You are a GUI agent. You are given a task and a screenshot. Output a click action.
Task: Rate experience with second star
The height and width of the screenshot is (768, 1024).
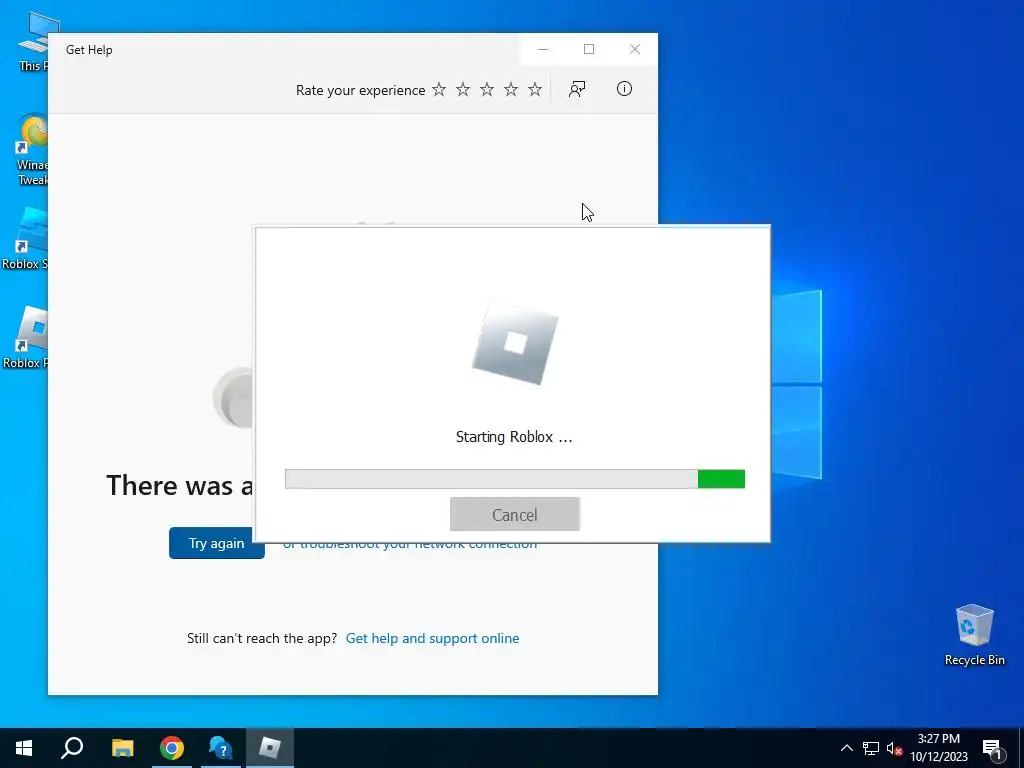coord(463,89)
